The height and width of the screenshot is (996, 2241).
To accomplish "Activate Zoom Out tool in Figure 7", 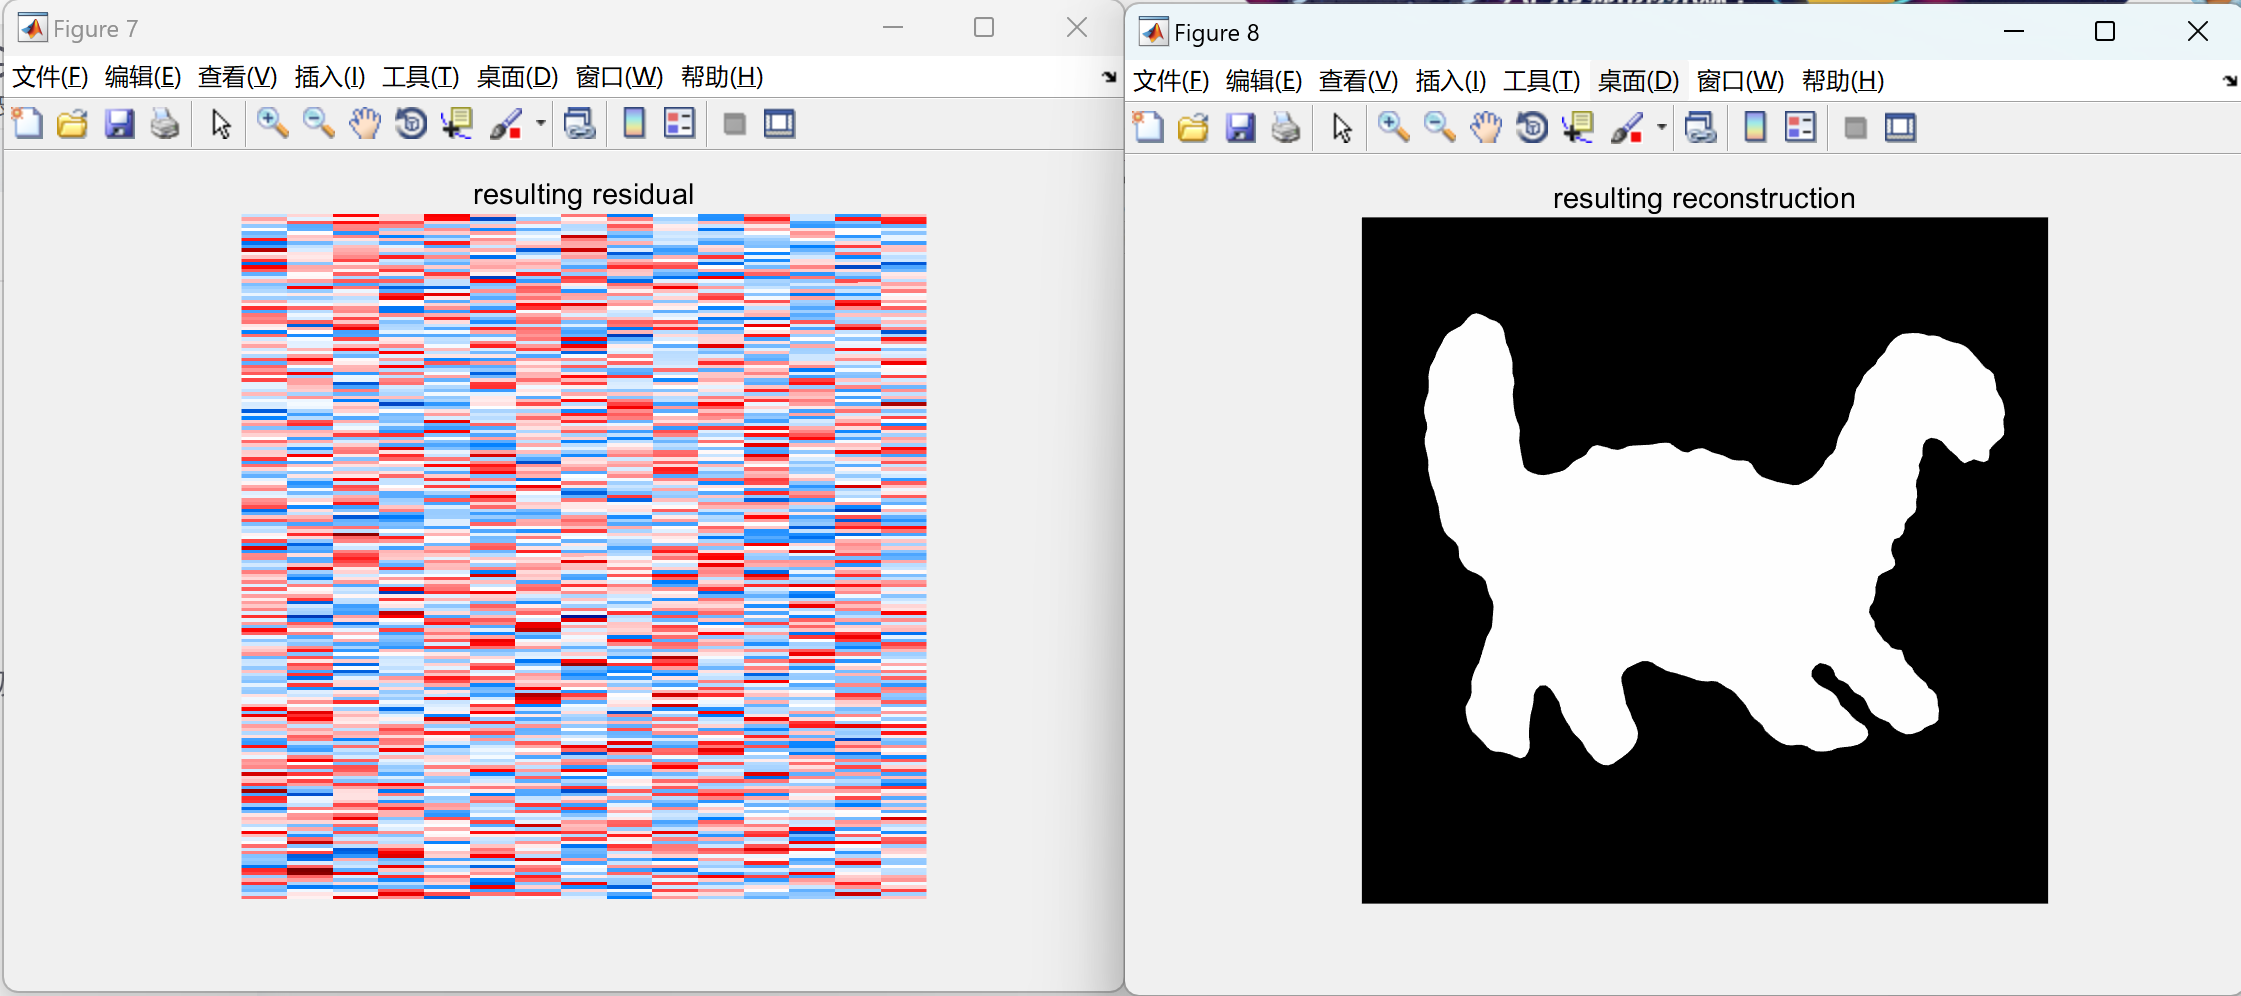I will 318,124.
